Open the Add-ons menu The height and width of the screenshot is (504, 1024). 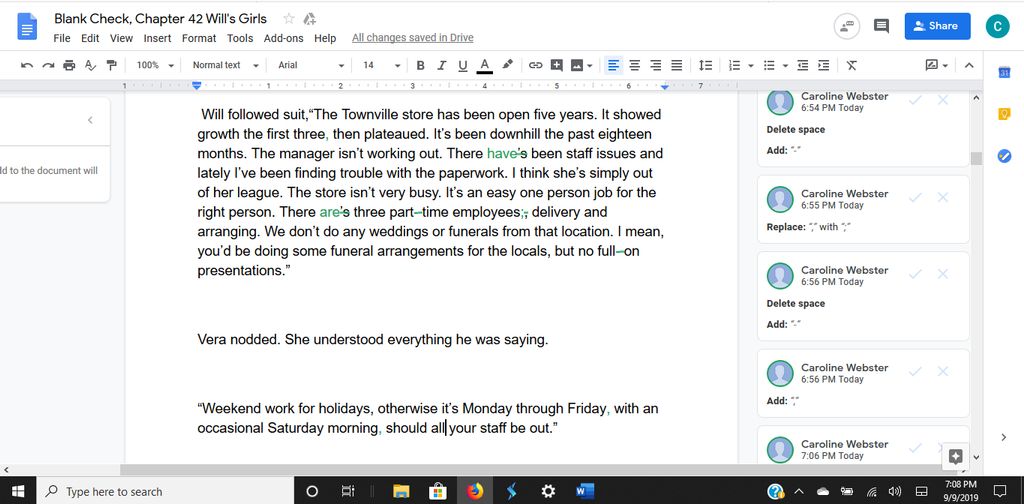[283, 38]
